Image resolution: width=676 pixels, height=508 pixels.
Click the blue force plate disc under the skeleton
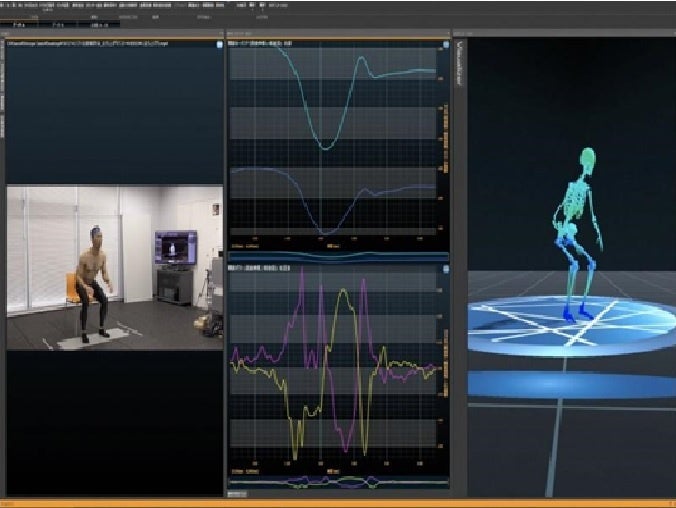coord(572,326)
